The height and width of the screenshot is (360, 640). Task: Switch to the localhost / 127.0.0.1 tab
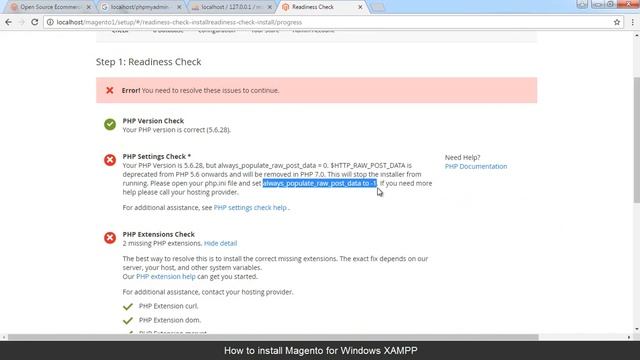(x=231, y=7)
